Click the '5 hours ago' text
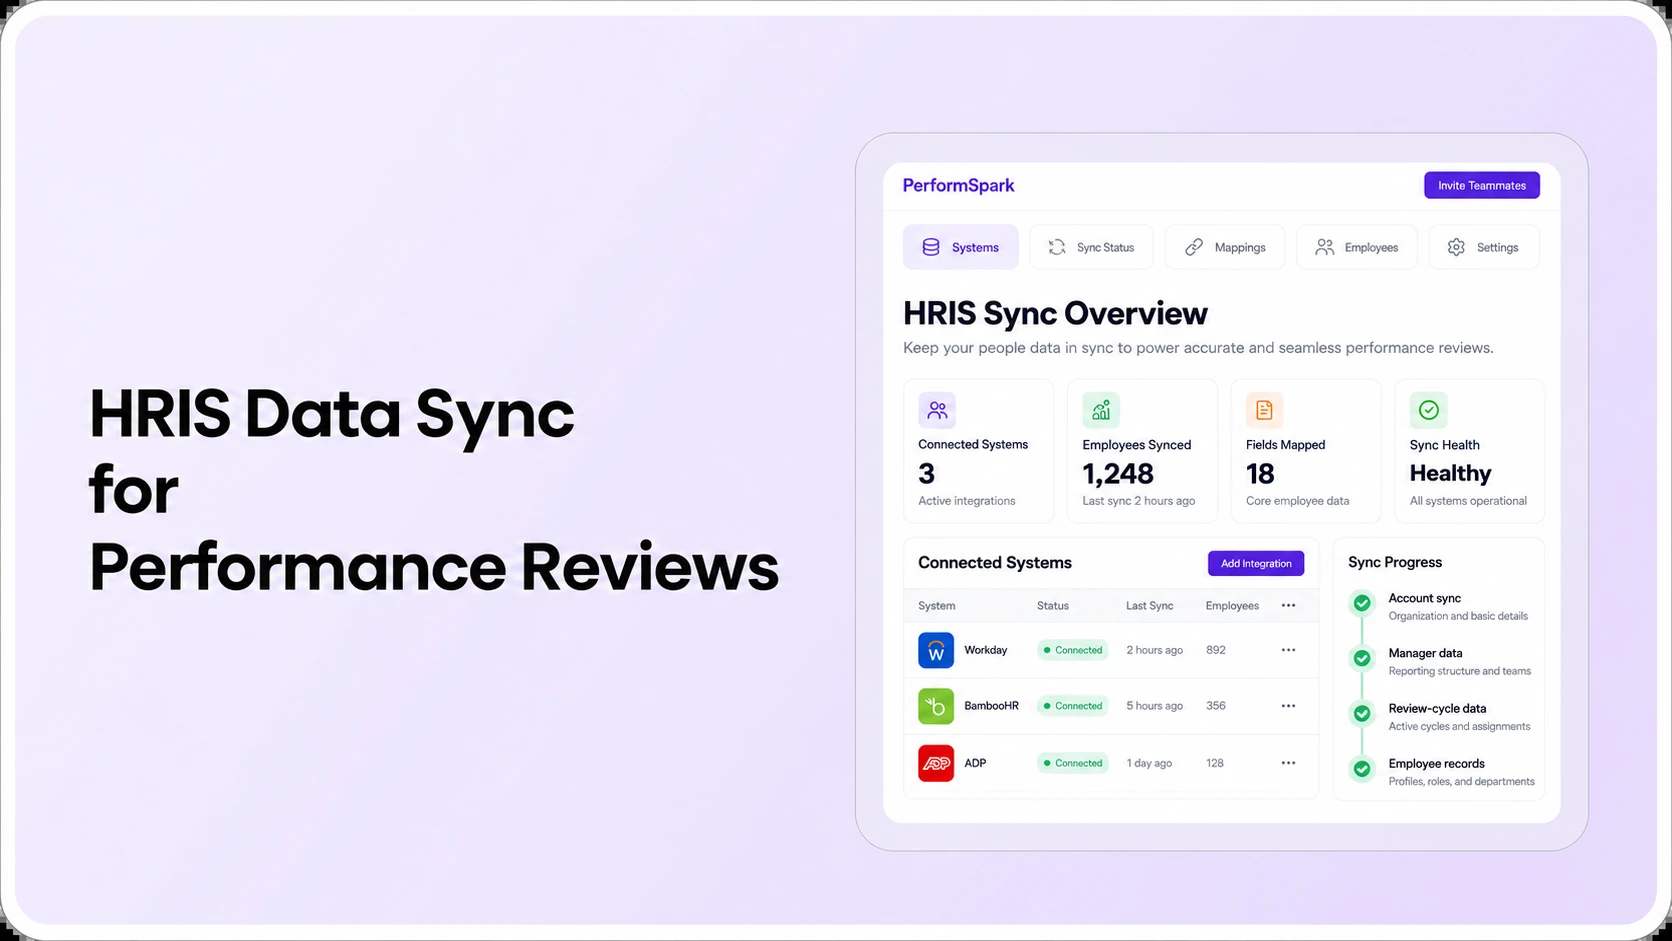This screenshot has height=941, width=1672. click(x=1154, y=706)
